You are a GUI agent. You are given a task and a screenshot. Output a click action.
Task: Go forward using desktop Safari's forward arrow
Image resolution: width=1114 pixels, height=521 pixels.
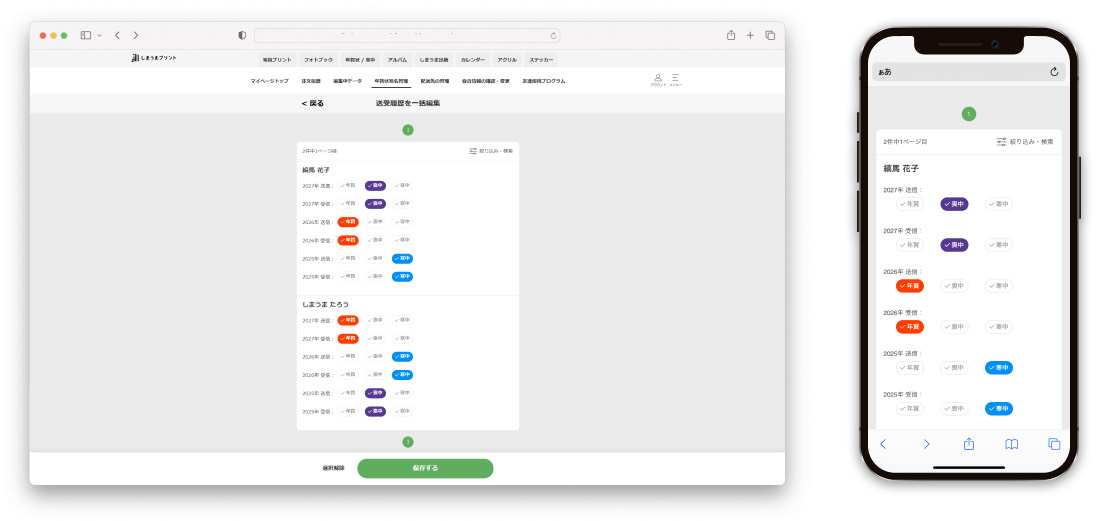[x=136, y=35]
